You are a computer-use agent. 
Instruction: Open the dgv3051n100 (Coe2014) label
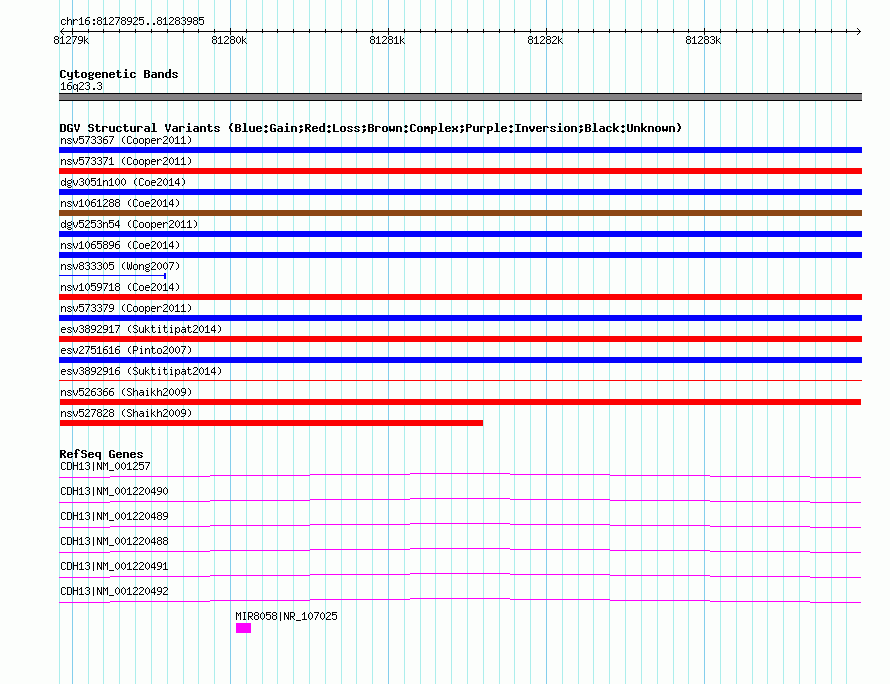coord(123,182)
